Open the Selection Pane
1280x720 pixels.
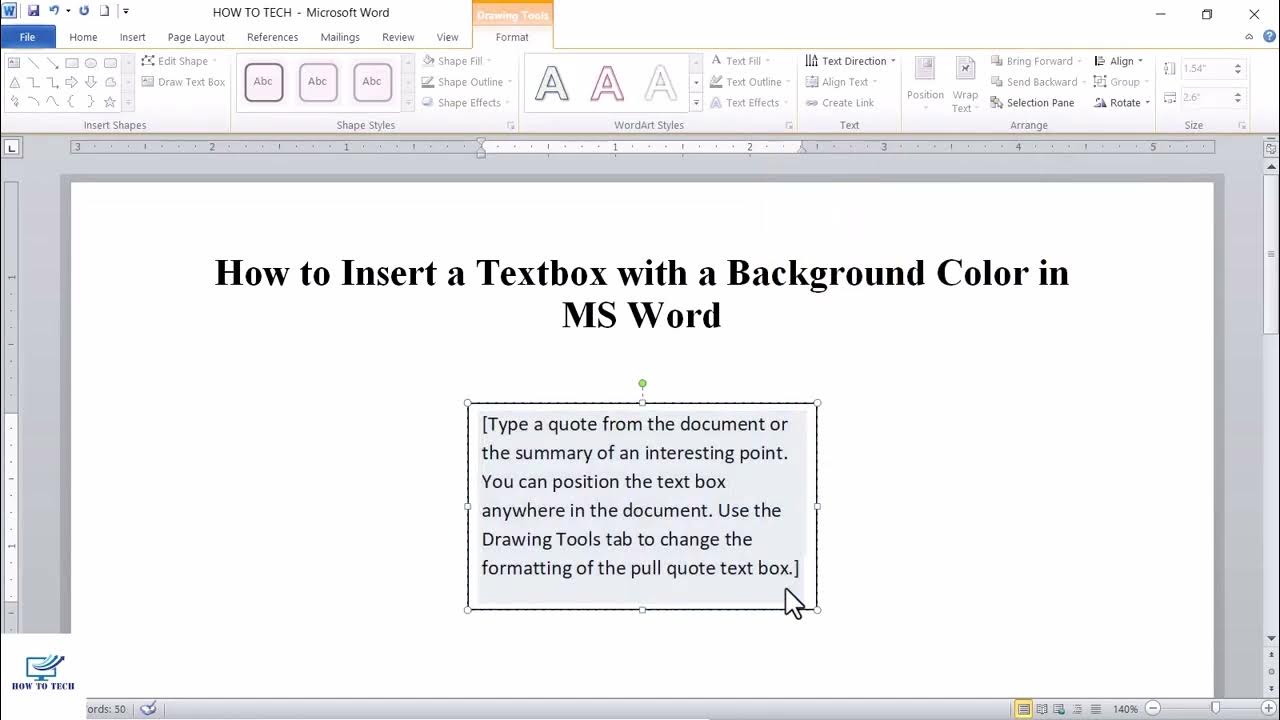click(x=1032, y=103)
